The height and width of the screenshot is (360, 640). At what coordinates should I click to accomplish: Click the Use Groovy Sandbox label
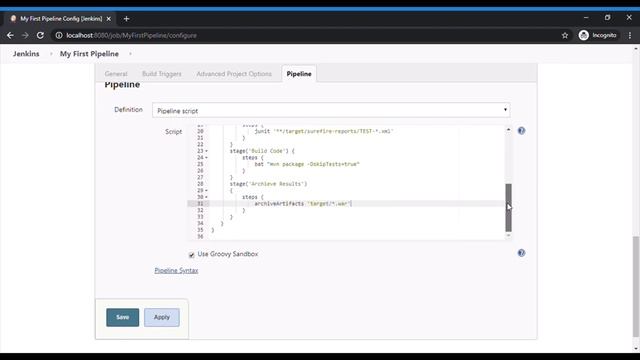point(228,254)
